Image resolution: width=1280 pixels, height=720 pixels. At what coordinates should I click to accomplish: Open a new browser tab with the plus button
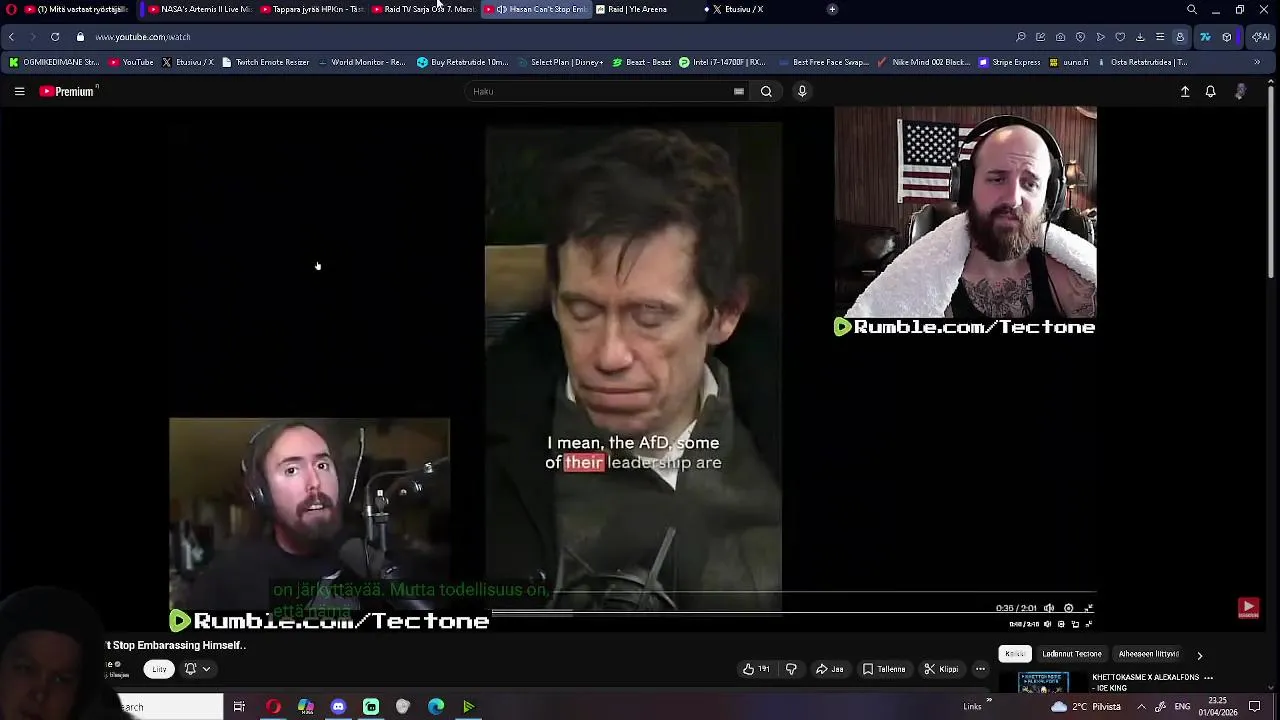pos(832,9)
